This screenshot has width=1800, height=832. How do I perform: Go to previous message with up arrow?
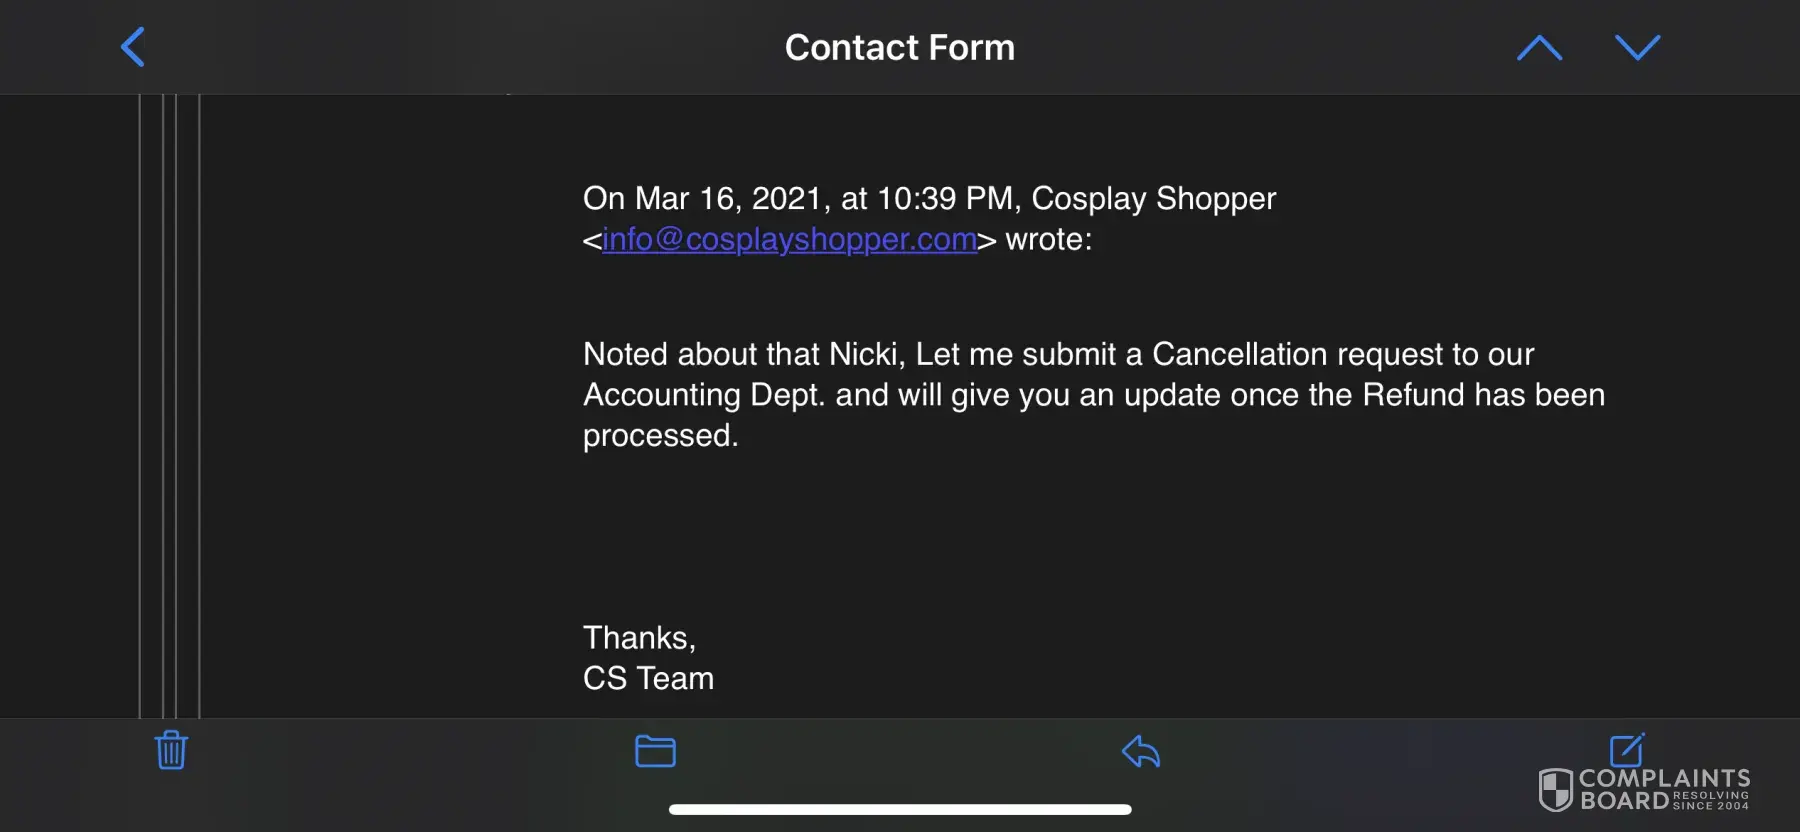(1539, 48)
